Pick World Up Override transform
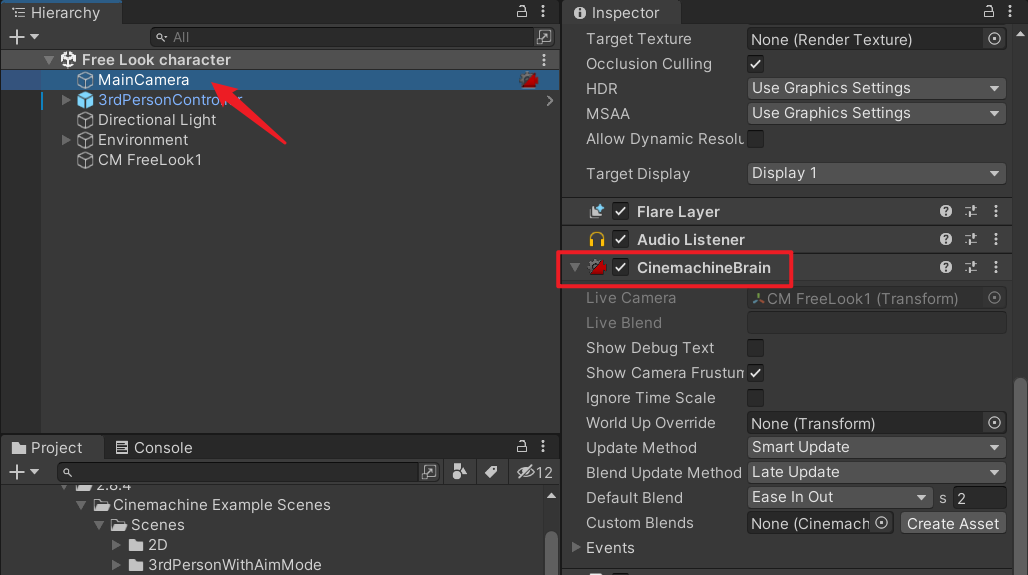Viewport: 1028px width, 575px height. [x=995, y=424]
